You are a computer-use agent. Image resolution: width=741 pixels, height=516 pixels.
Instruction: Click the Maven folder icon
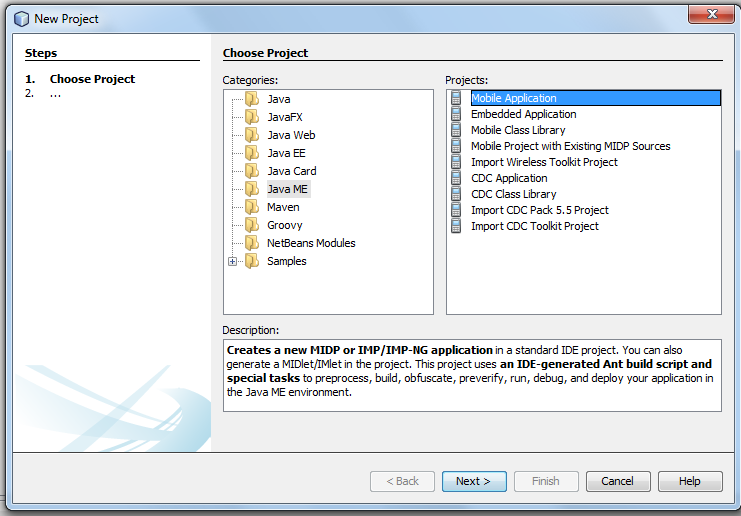pyautogui.click(x=252, y=206)
